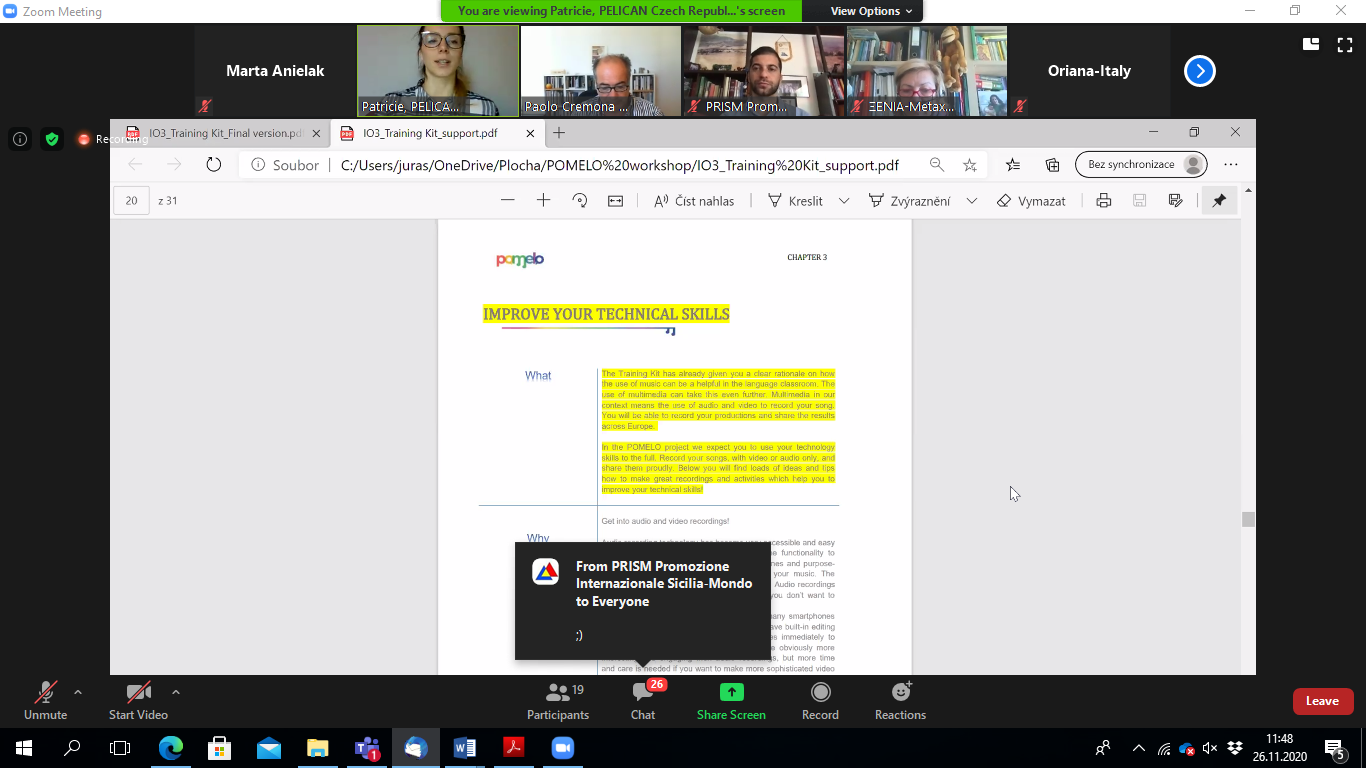Switch Zoom to gallery view layout

pos(1311,44)
